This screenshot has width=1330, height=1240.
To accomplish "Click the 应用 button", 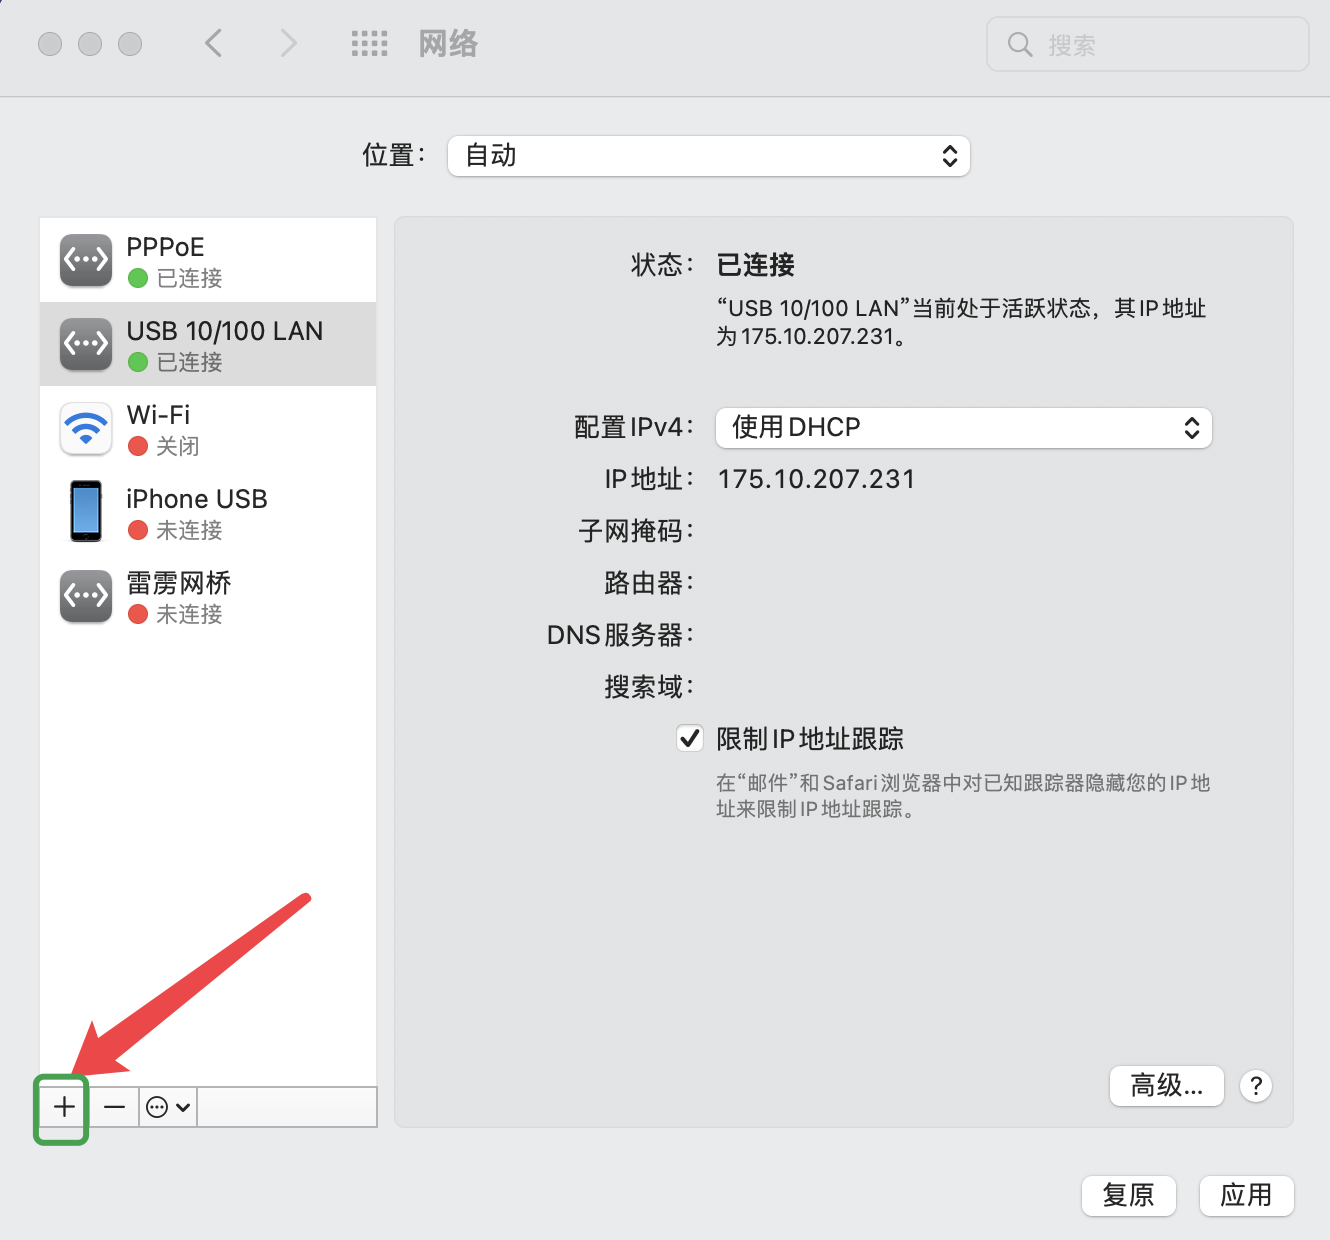I will [1247, 1196].
